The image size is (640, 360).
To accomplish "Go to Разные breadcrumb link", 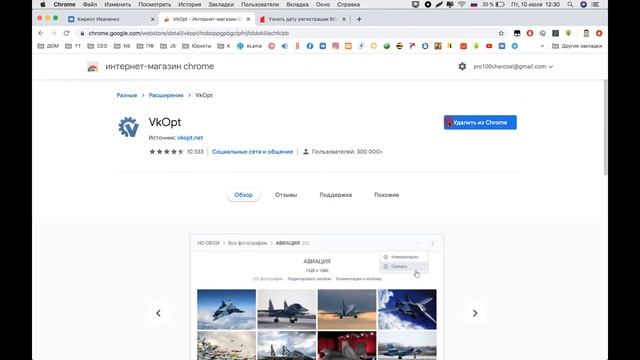I will pyautogui.click(x=127, y=95).
